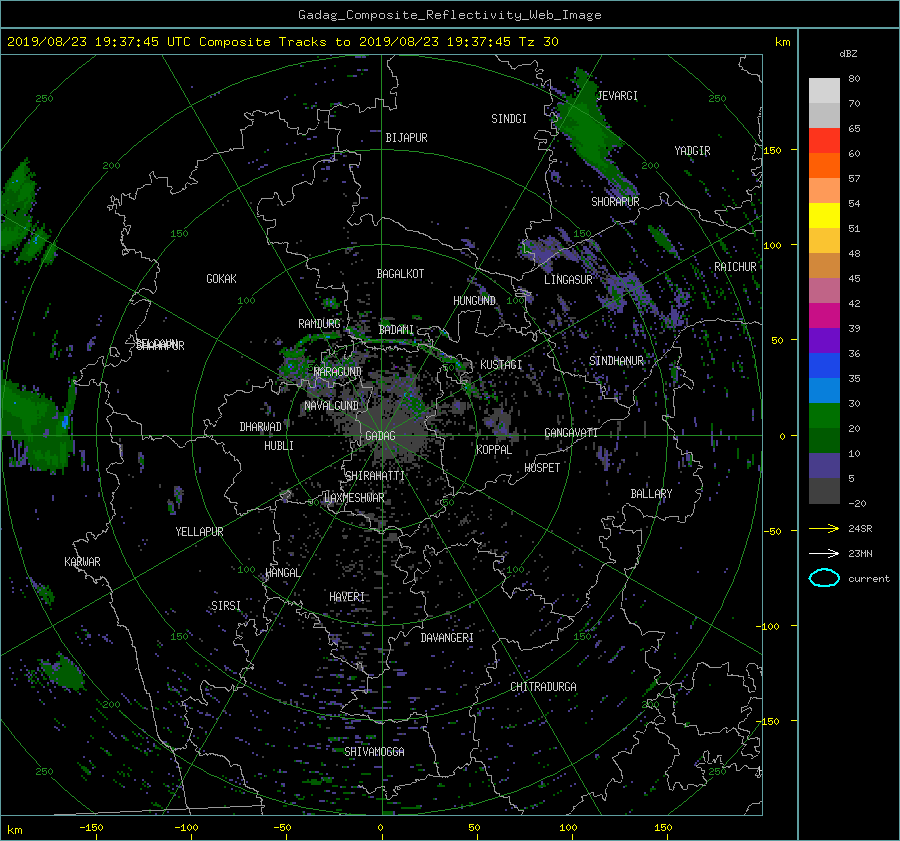Click the 24SR legend label
900x841 pixels.
[x=860, y=528]
